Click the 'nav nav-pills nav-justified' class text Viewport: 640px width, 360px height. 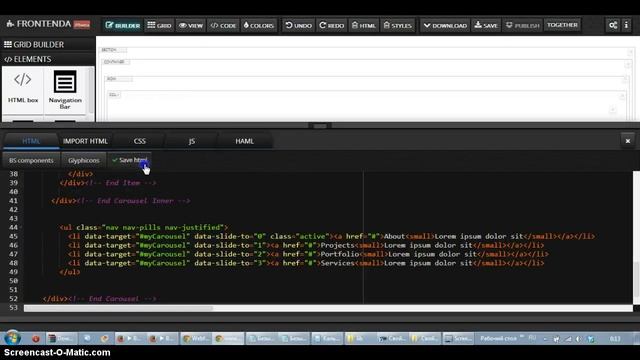(x=163, y=227)
